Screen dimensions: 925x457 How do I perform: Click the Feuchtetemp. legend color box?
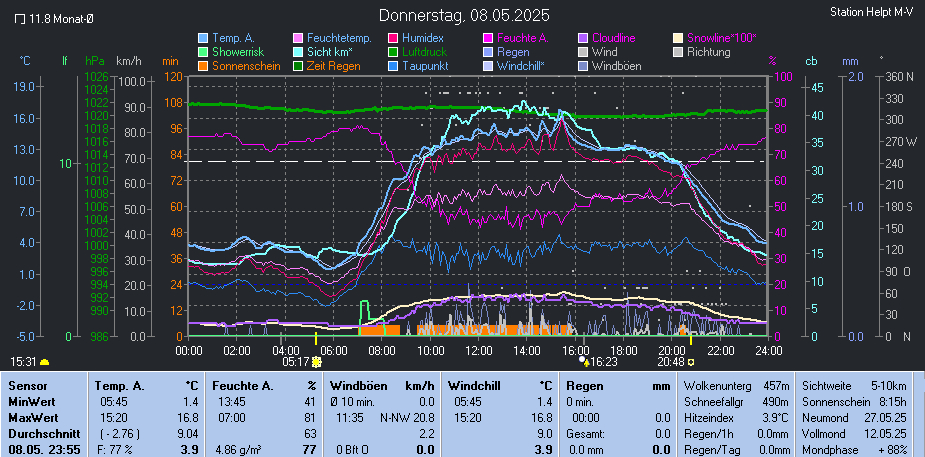(298, 38)
